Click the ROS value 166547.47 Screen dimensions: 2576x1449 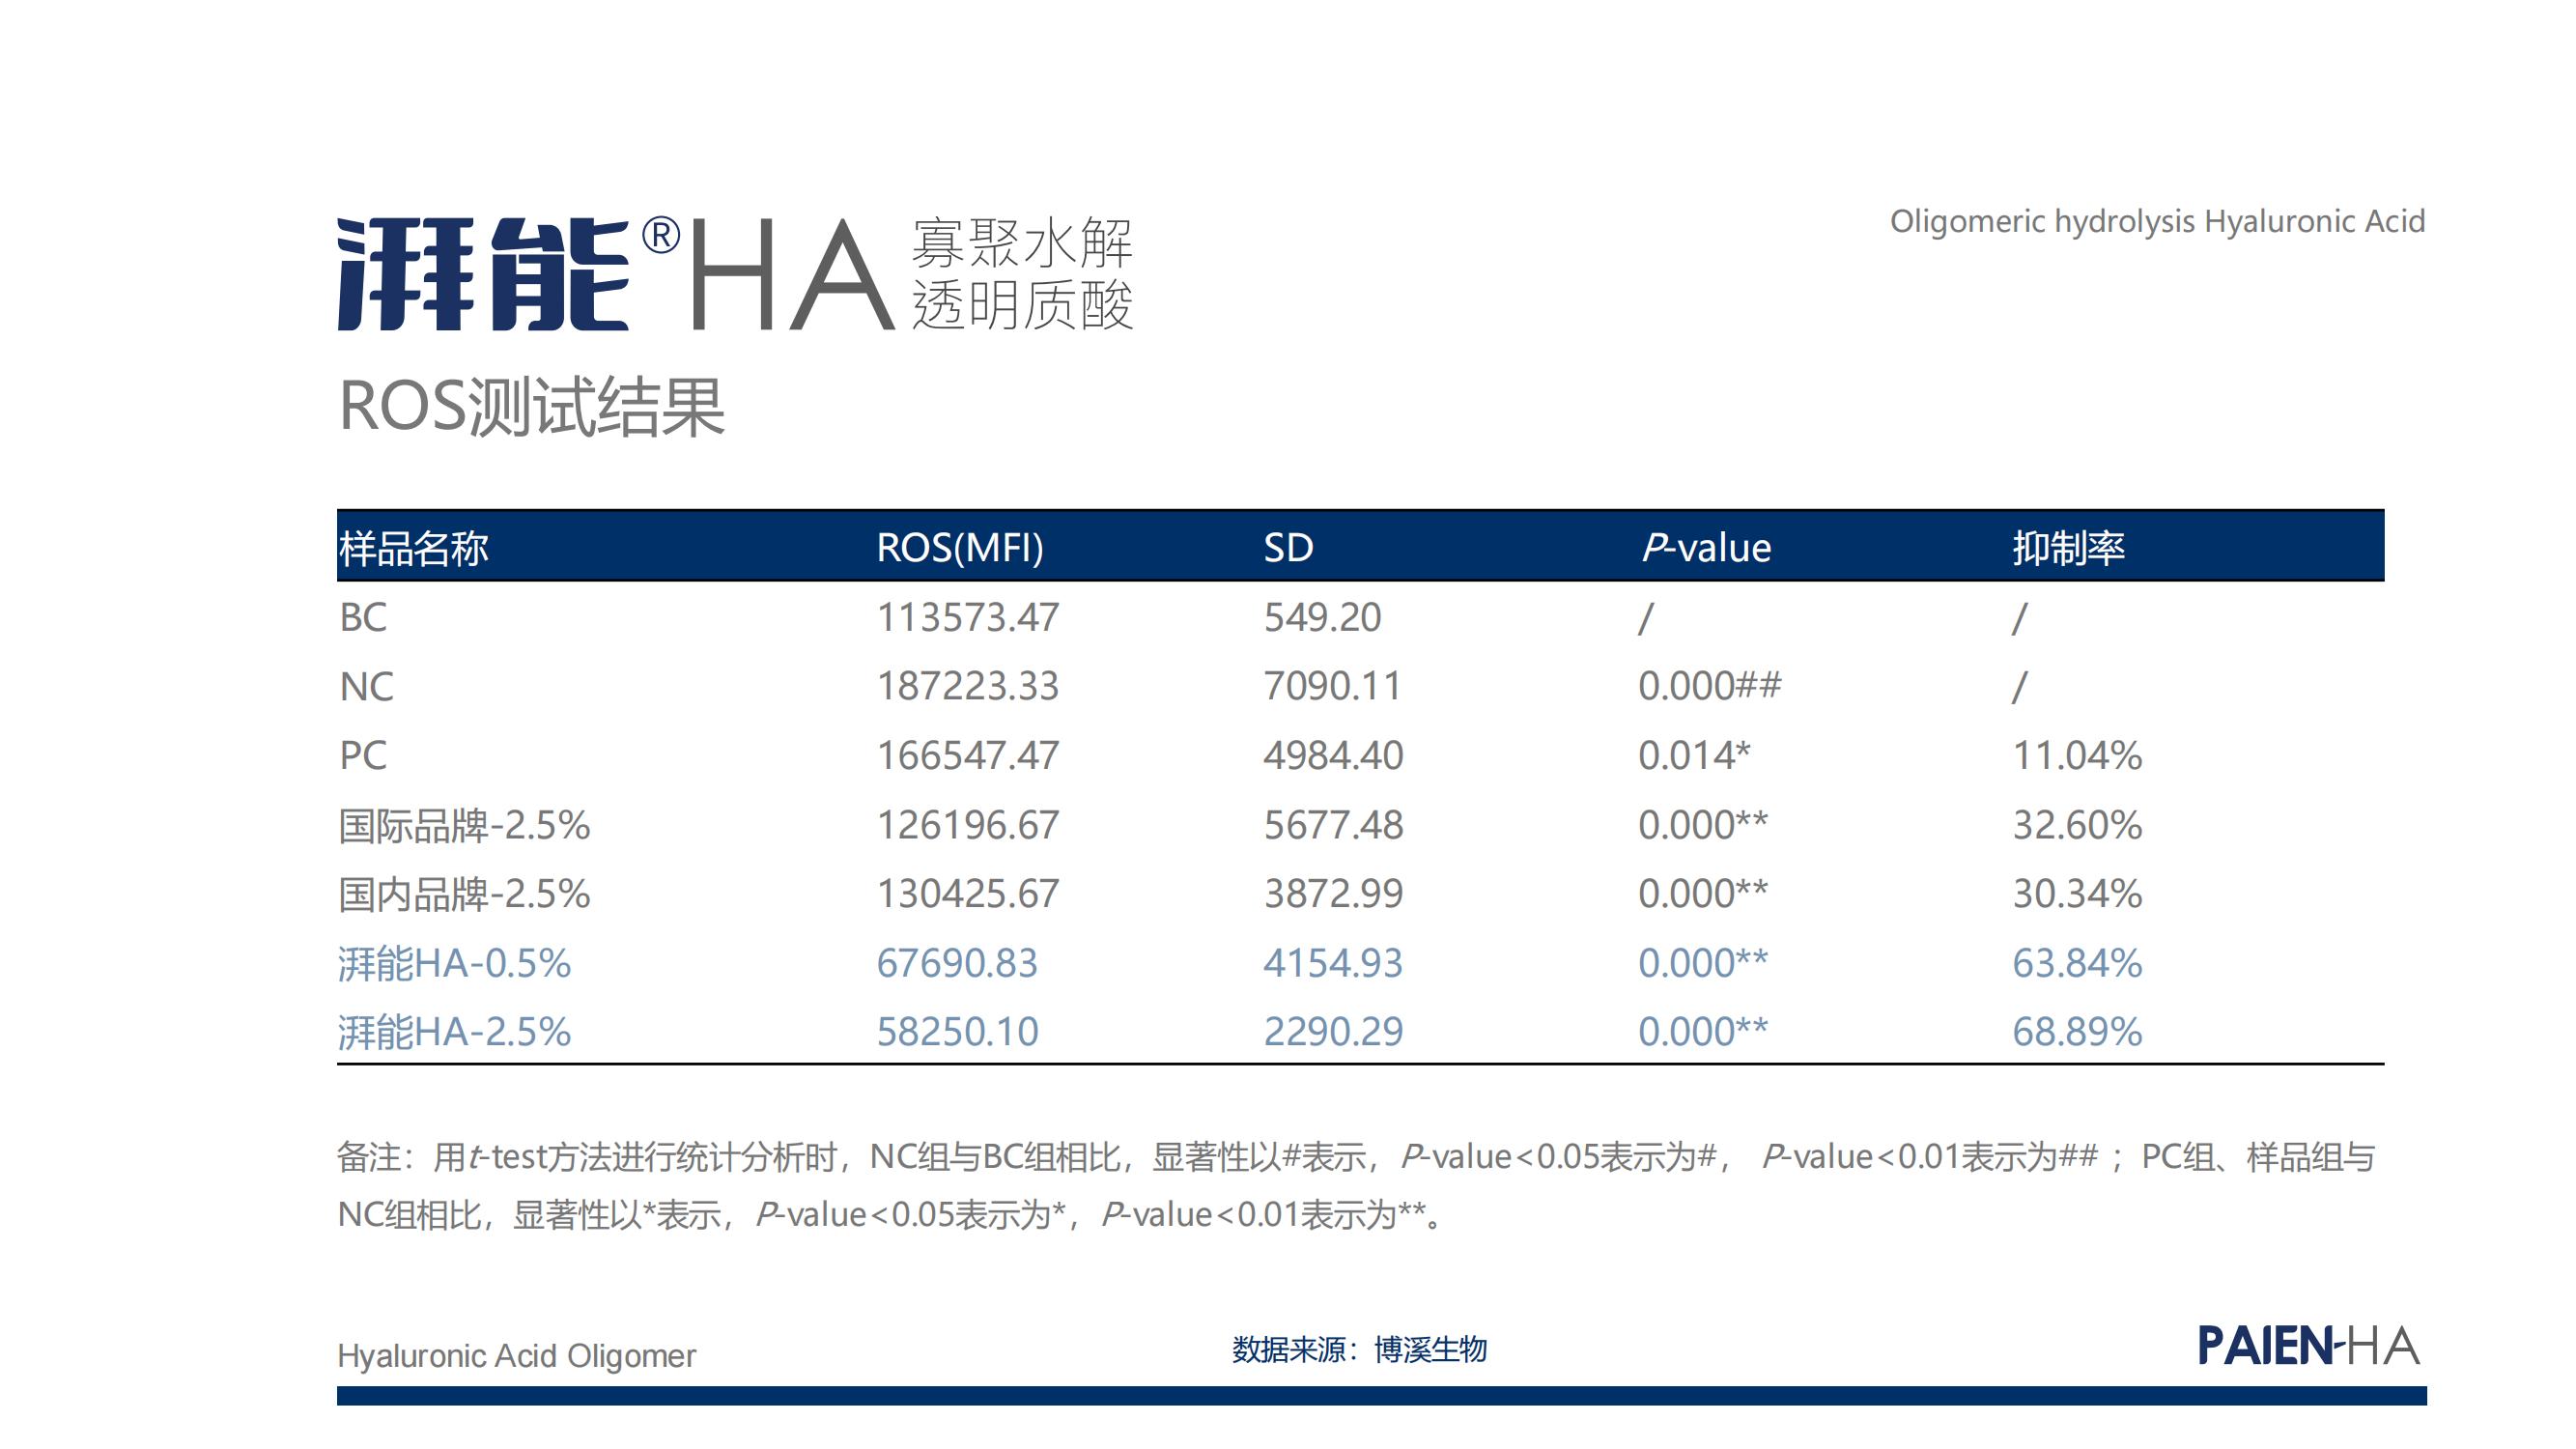pos(967,755)
